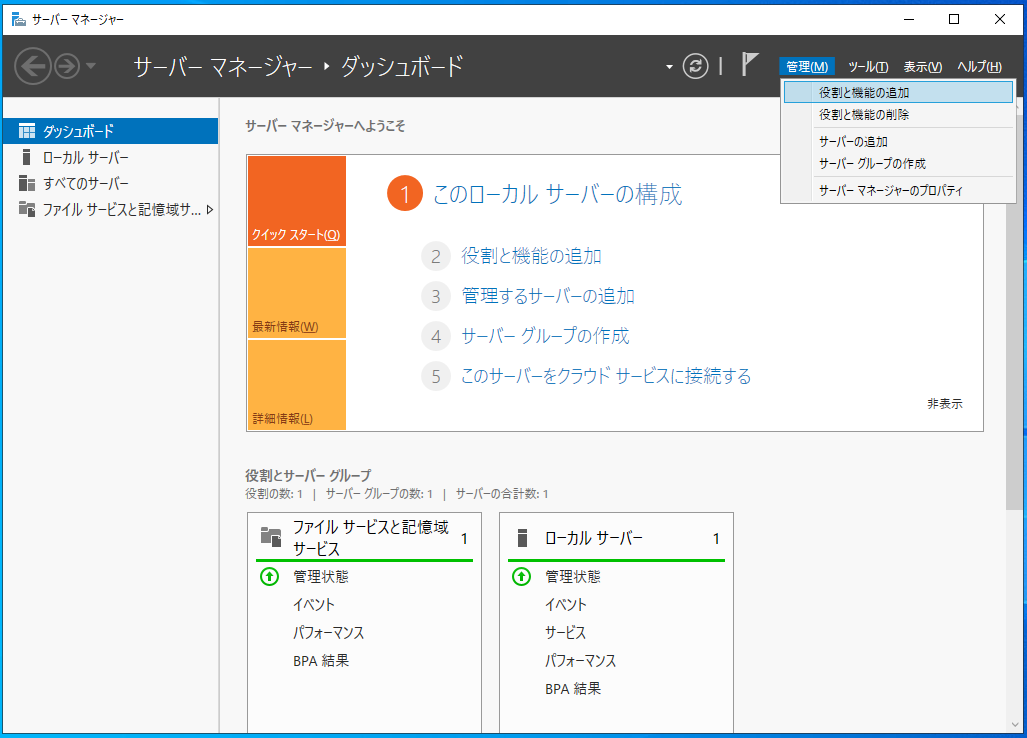Click the refresh icon in header
The width and height of the screenshot is (1027, 738).
696,66
